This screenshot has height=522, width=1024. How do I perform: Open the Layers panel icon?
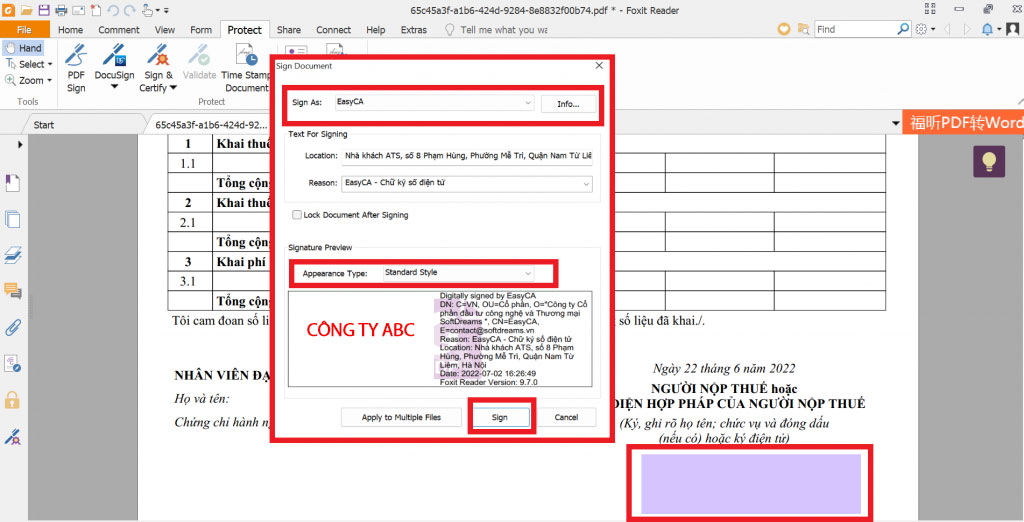(x=12, y=255)
